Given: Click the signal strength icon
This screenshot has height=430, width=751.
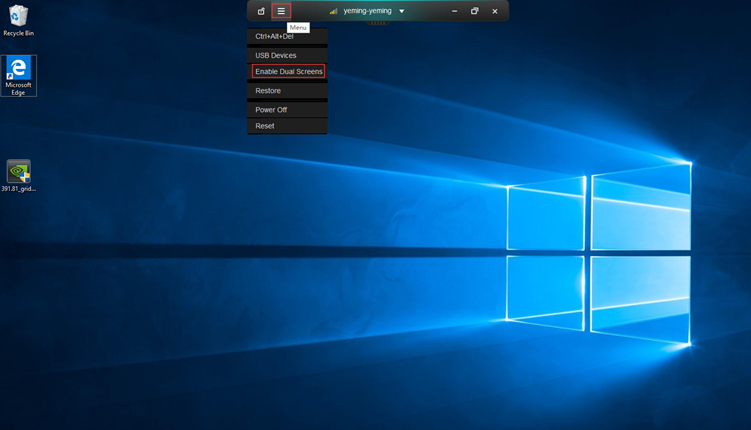Looking at the screenshot, I should [x=333, y=11].
